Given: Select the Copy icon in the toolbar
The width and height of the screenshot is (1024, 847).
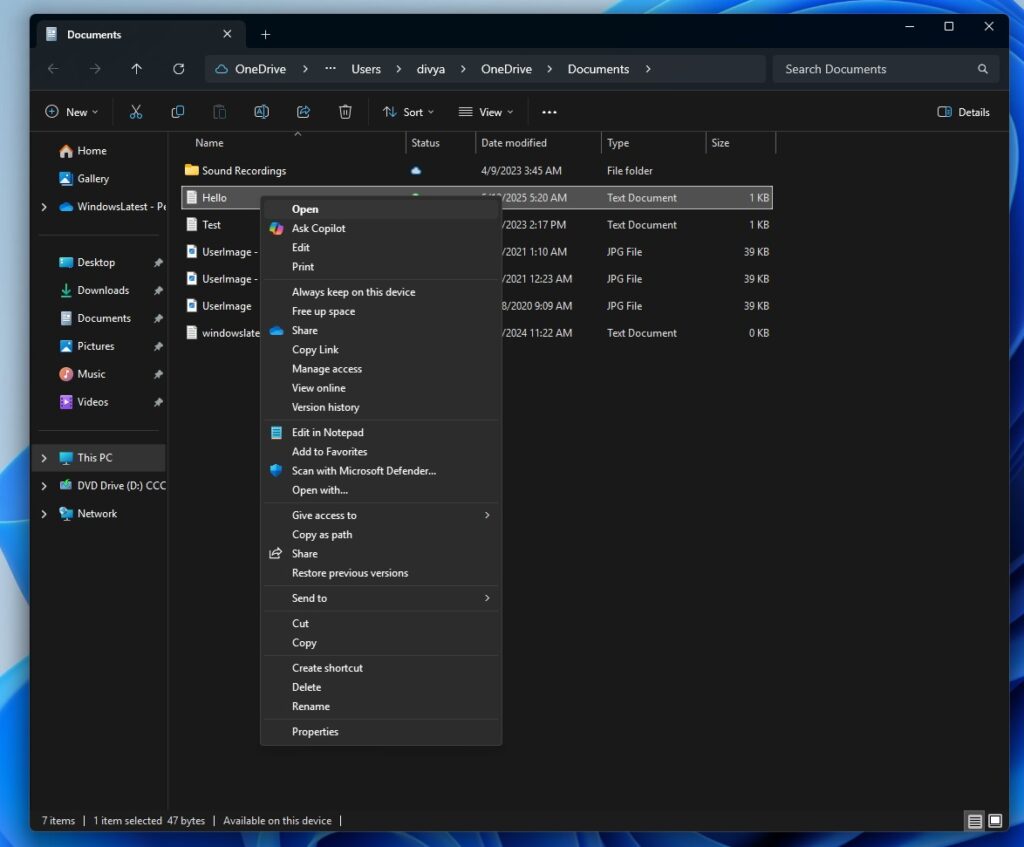Looking at the screenshot, I should (179, 112).
